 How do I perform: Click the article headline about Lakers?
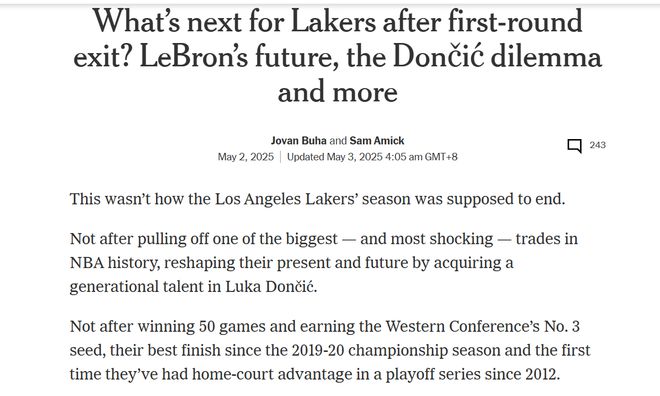click(x=338, y=56)
